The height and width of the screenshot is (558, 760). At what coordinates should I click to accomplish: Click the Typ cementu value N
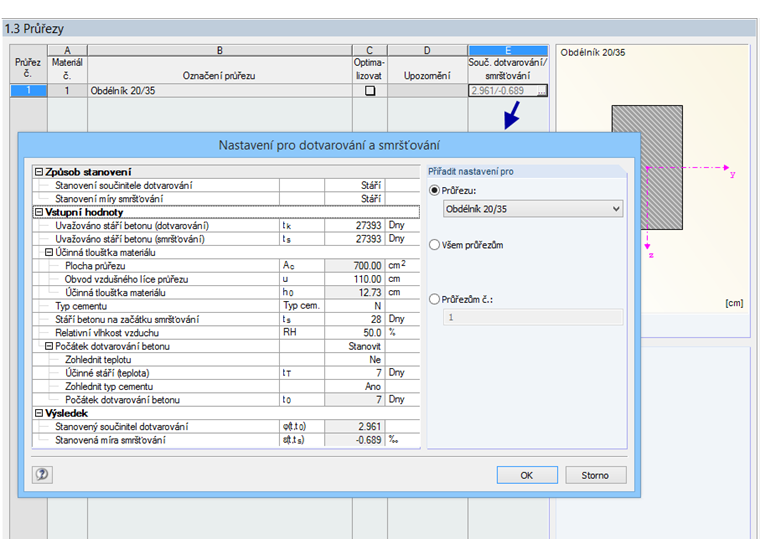tap(355, 306)
